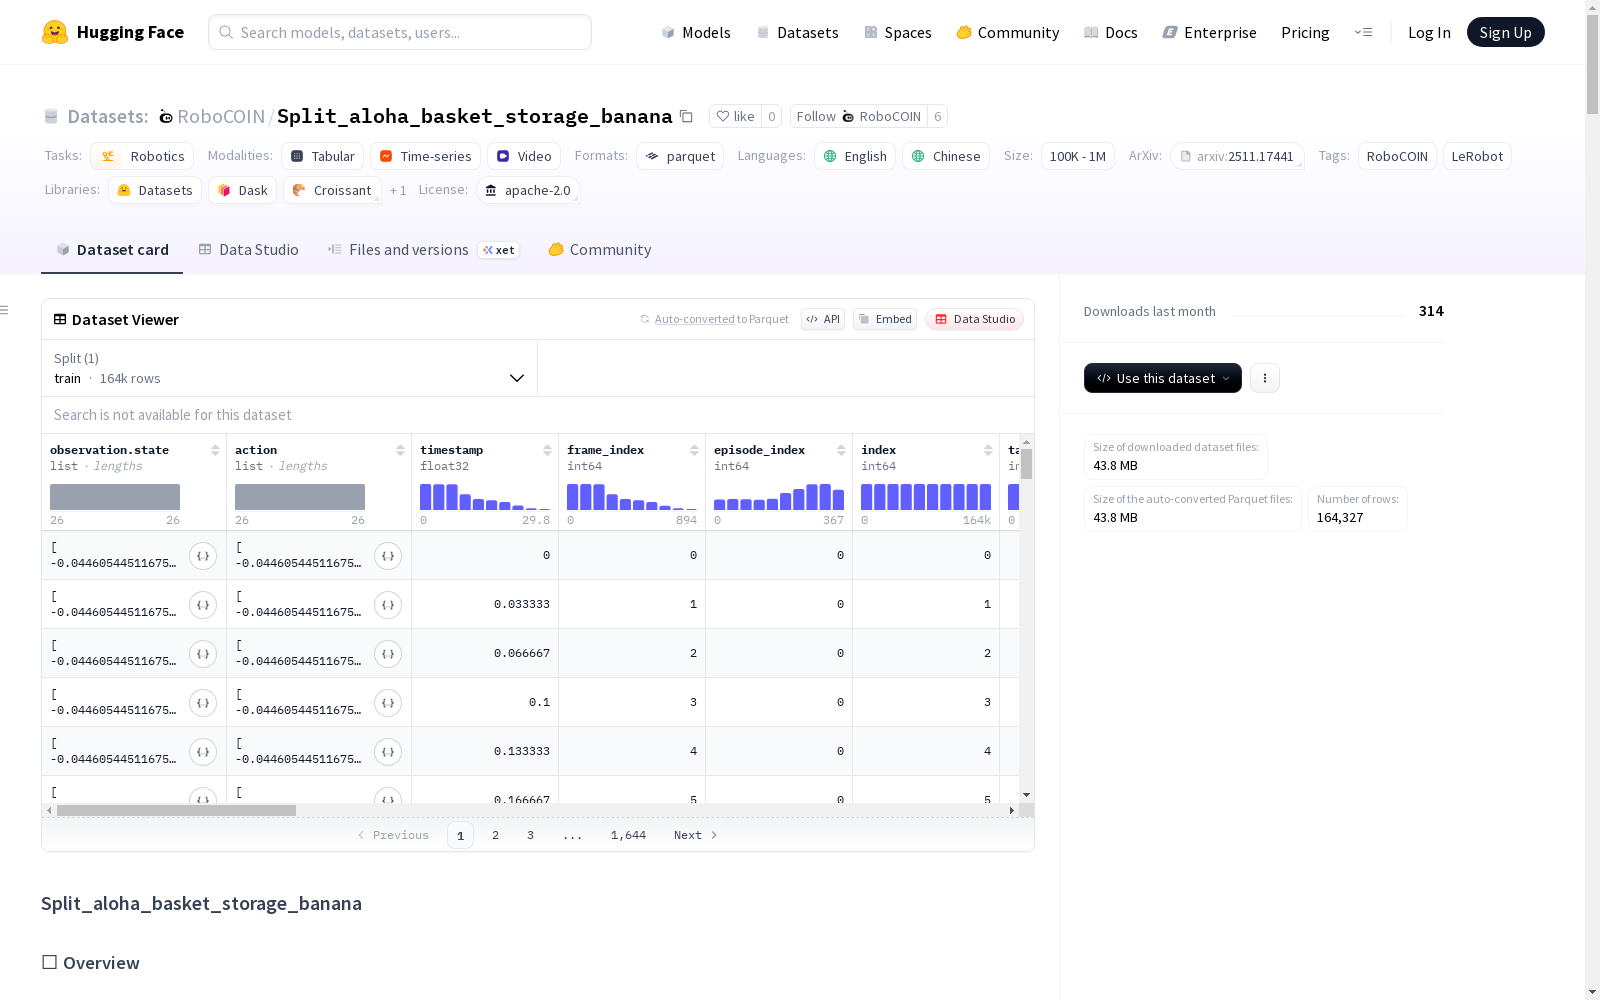Expand observation.state JSON in timestamp 0.133333 row

(x=203, y=752)
